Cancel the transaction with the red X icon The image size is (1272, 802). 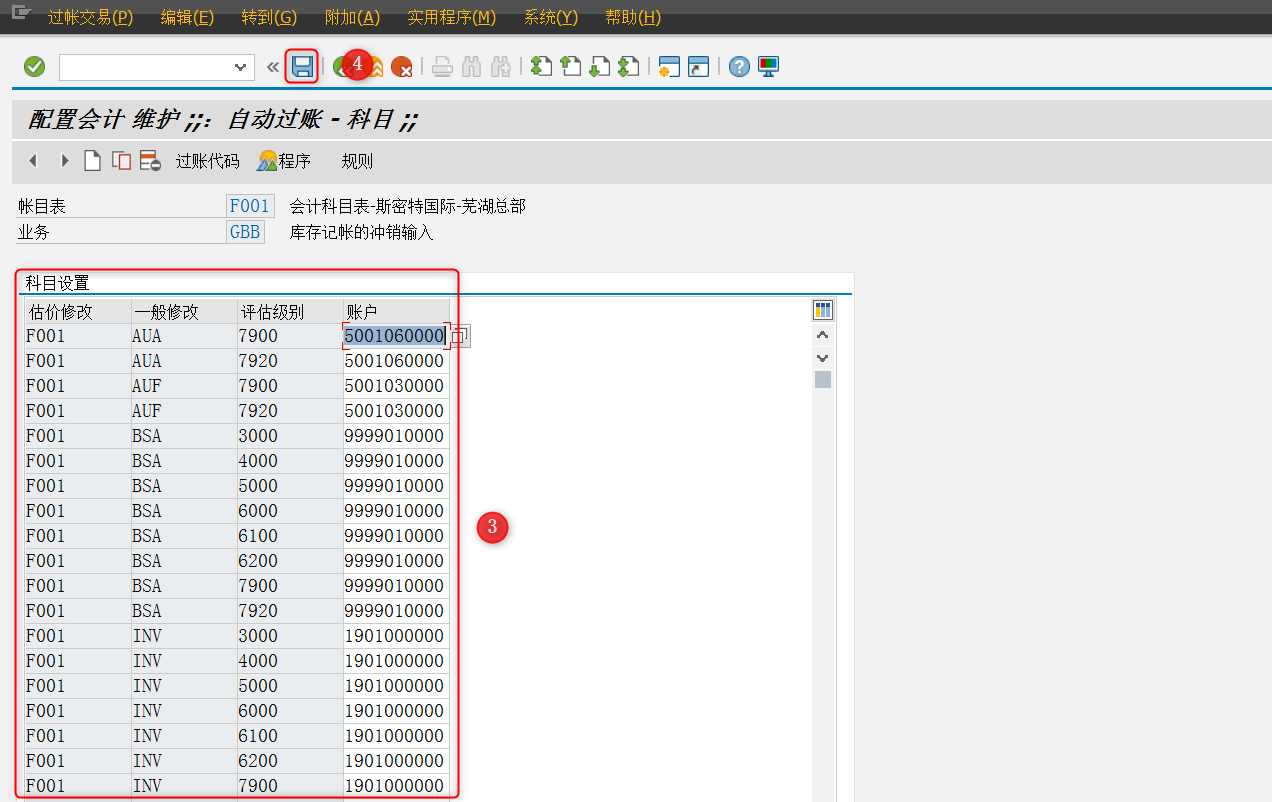[x=400, y=66]
